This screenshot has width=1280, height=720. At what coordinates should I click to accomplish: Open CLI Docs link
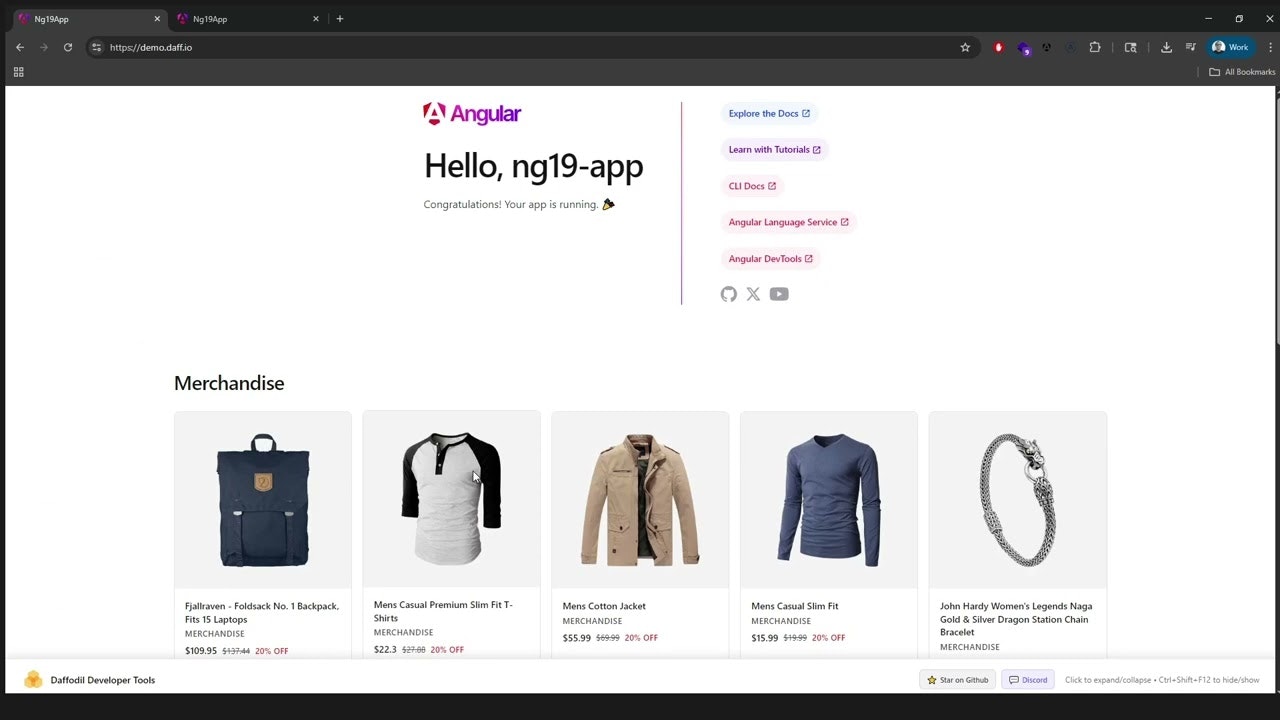752,186
